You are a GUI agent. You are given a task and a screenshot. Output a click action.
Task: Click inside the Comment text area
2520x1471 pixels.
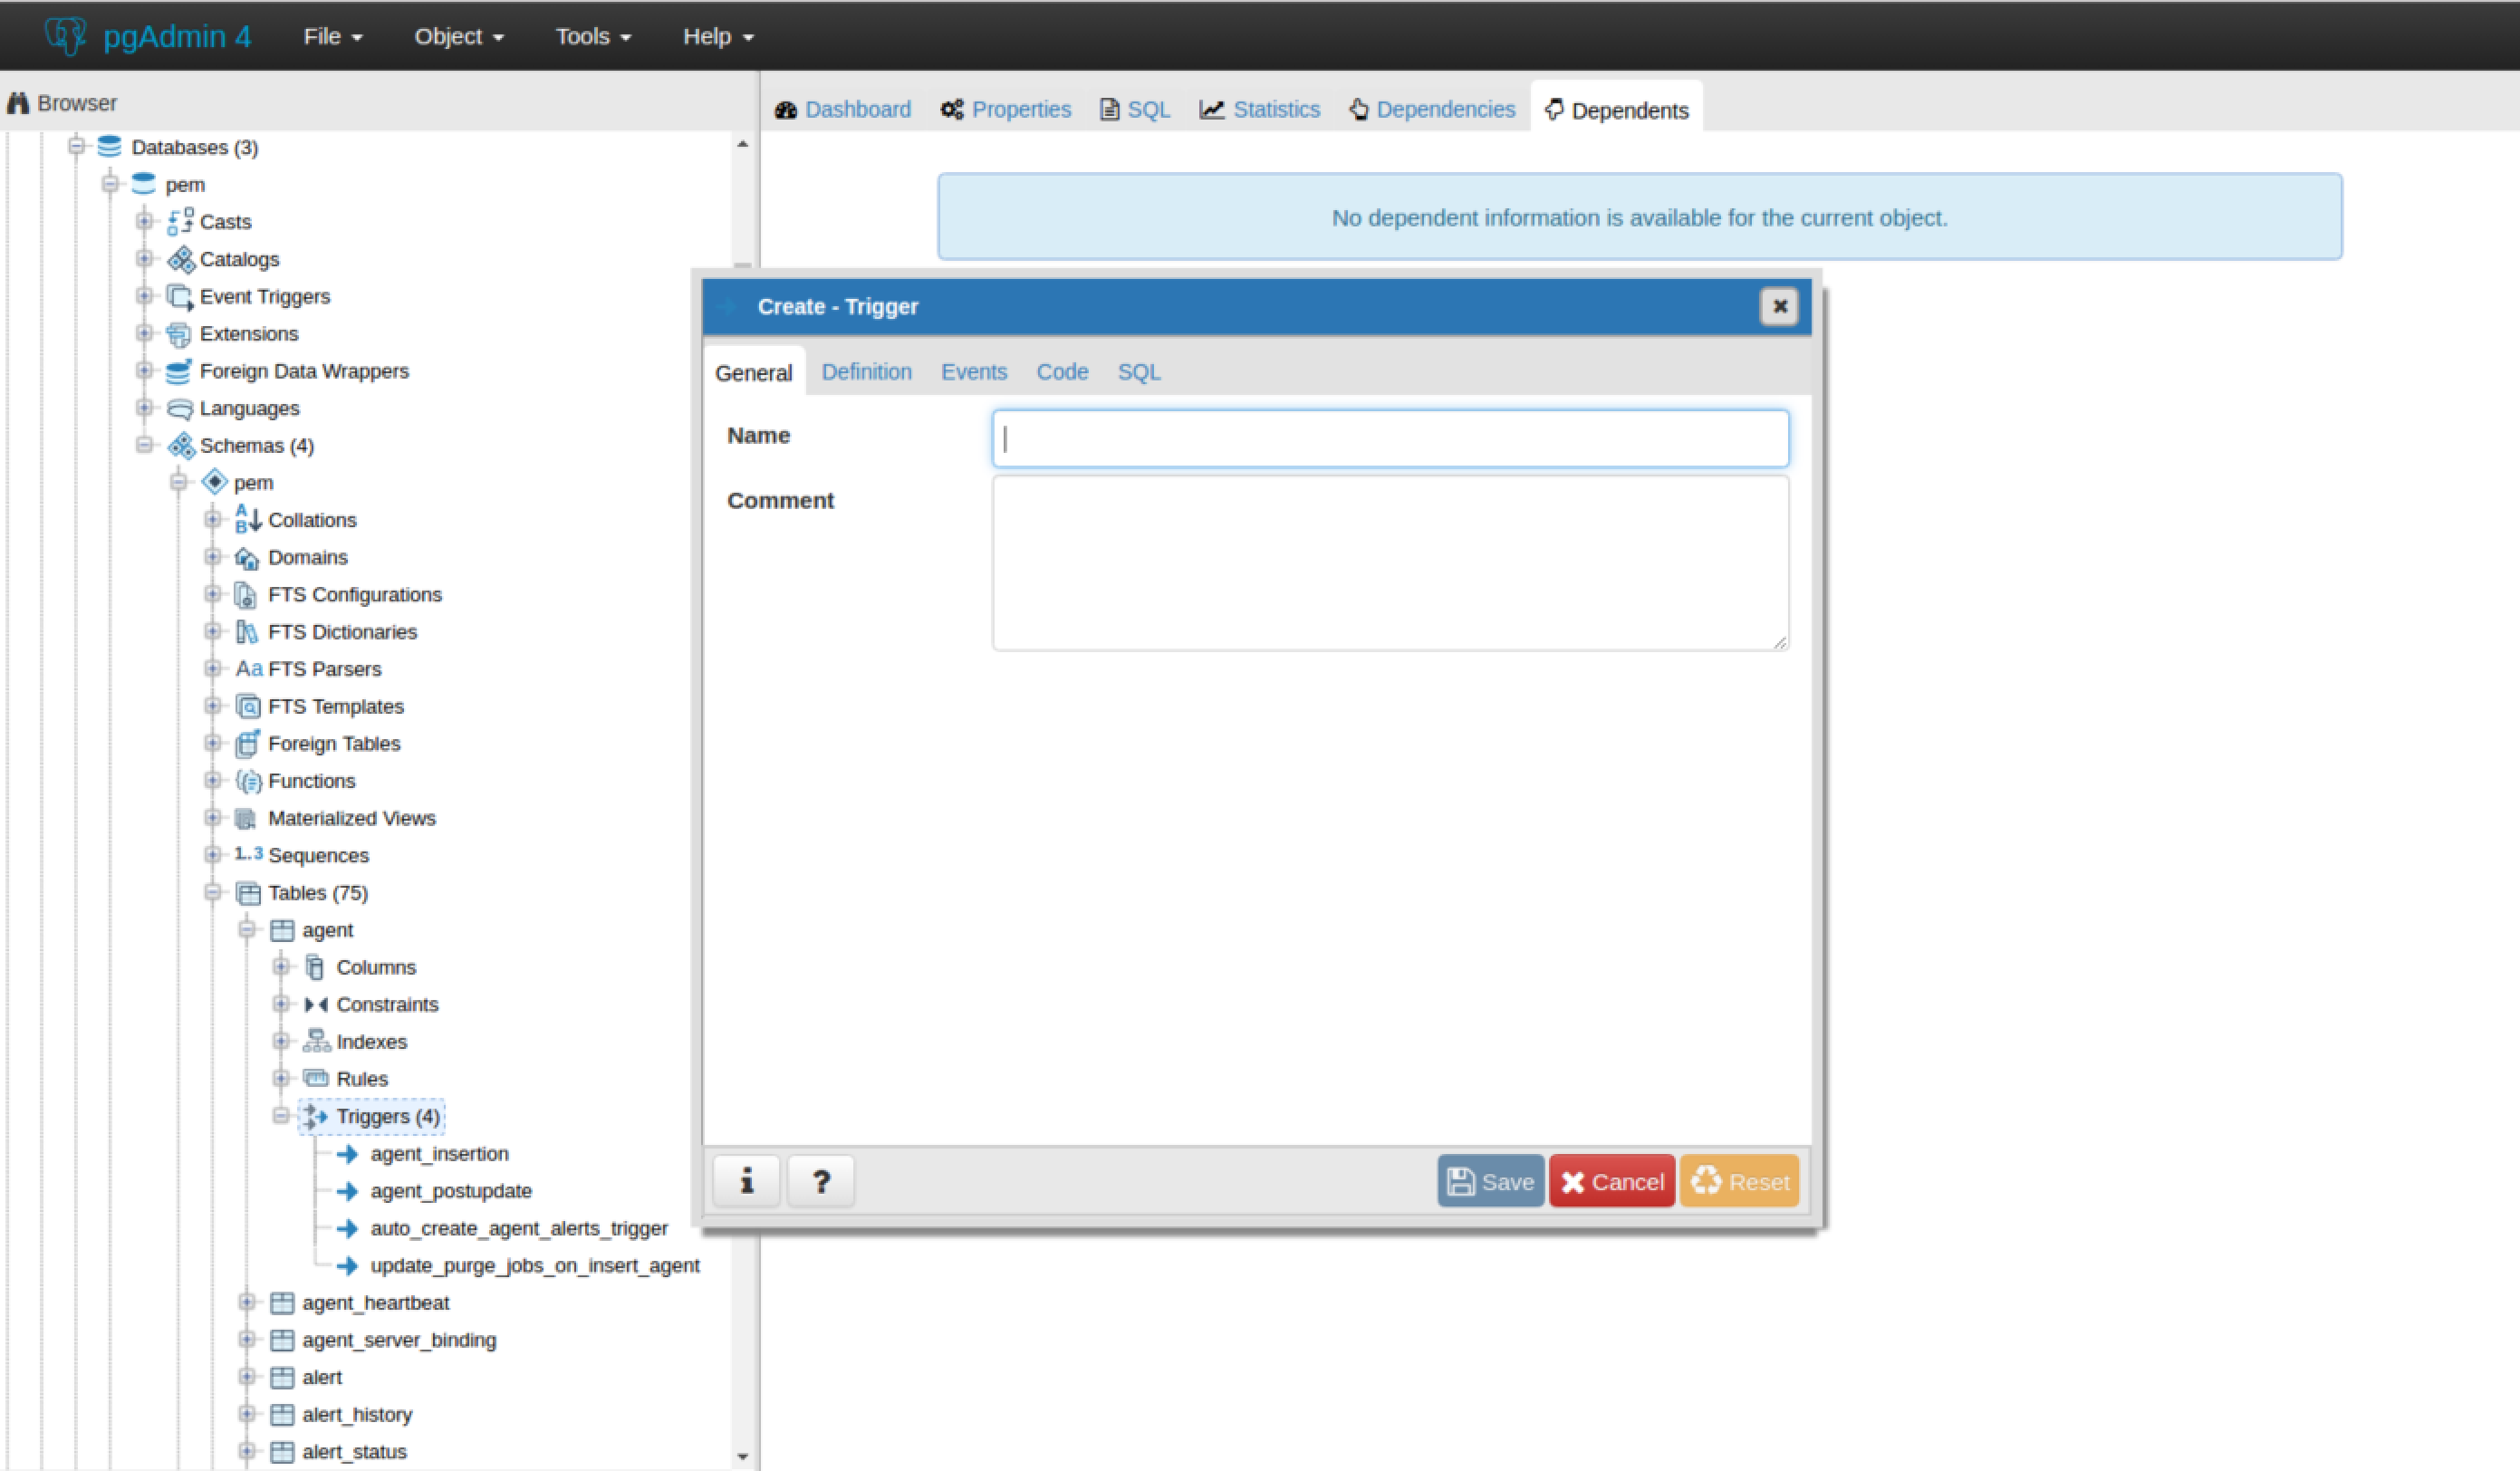1390,563
